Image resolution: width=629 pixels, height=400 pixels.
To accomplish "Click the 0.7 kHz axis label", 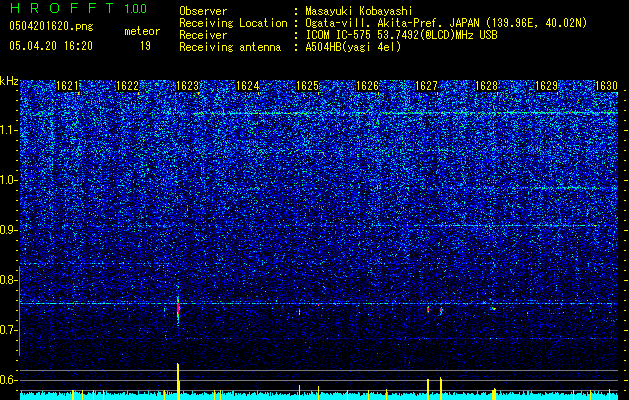I will (8, 330).
